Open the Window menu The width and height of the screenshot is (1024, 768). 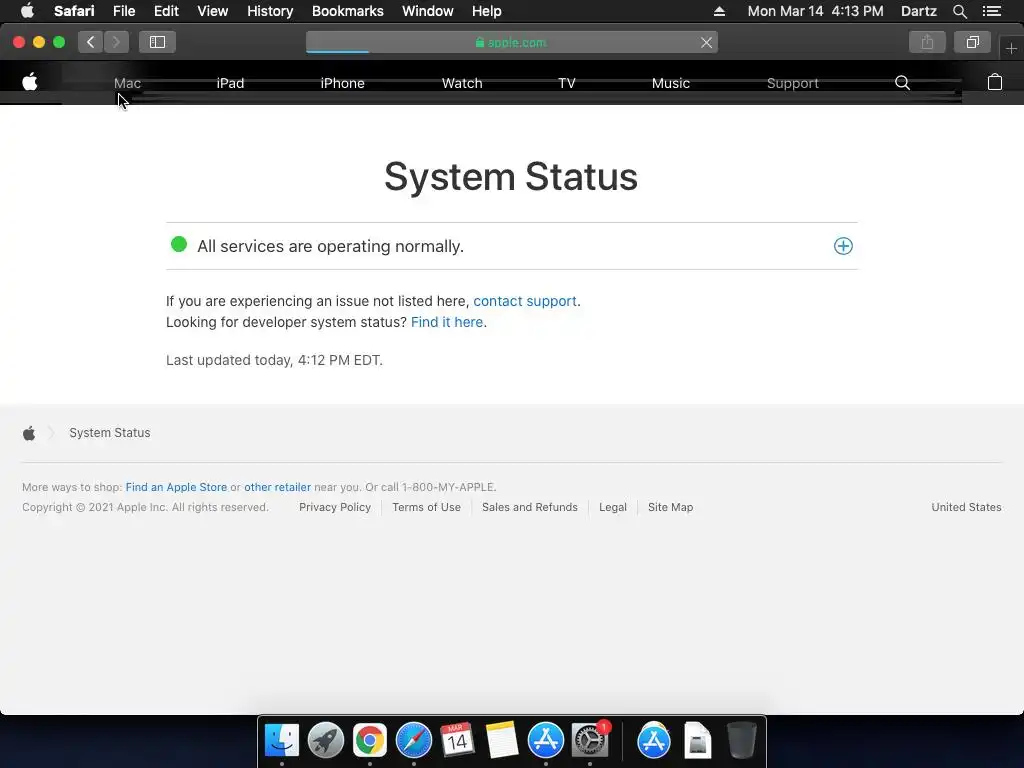427,11
